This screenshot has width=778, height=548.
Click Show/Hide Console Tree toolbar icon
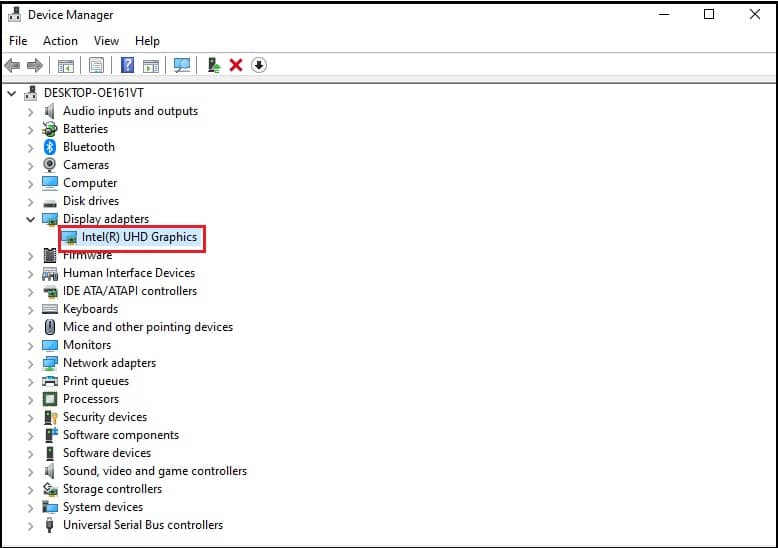tap(65, 65)
